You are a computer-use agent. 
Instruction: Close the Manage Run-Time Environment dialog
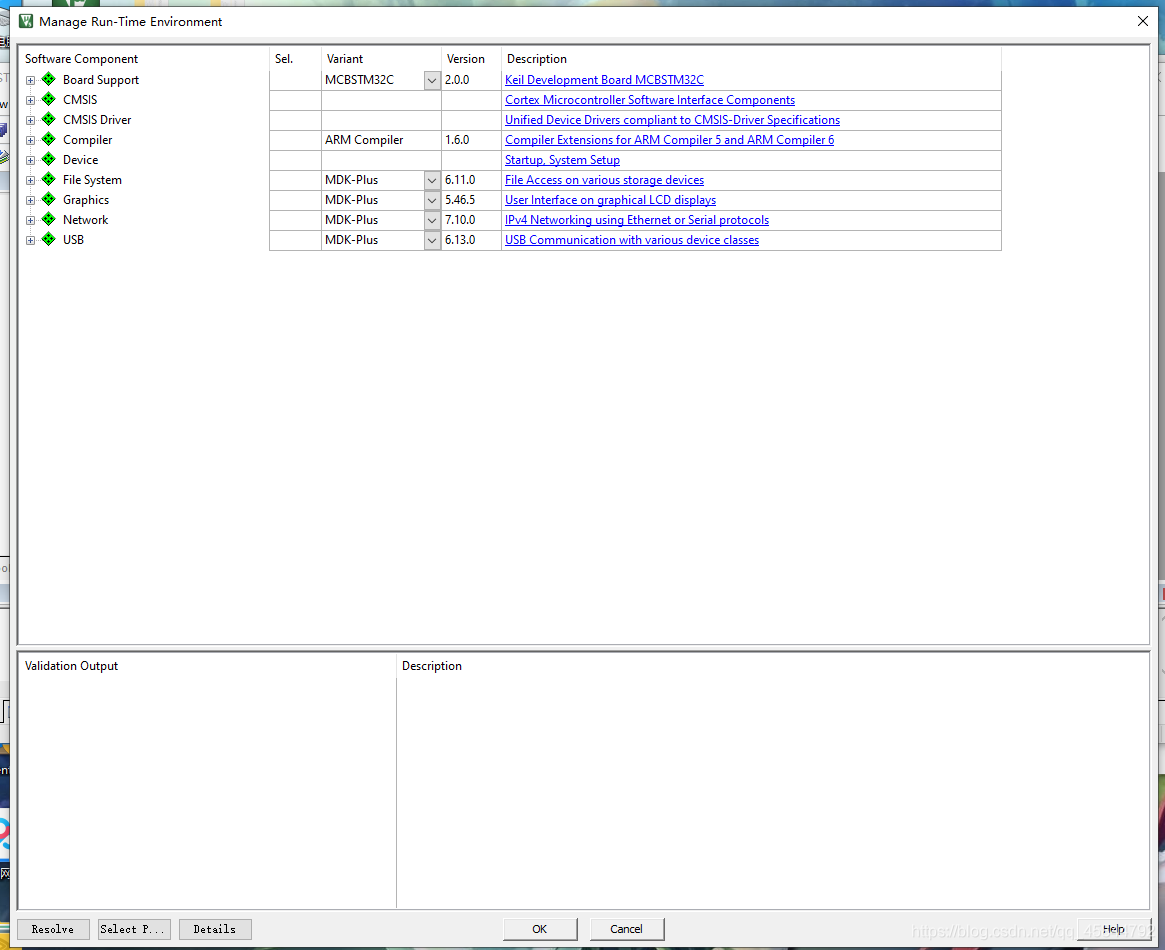(1143, 21)
